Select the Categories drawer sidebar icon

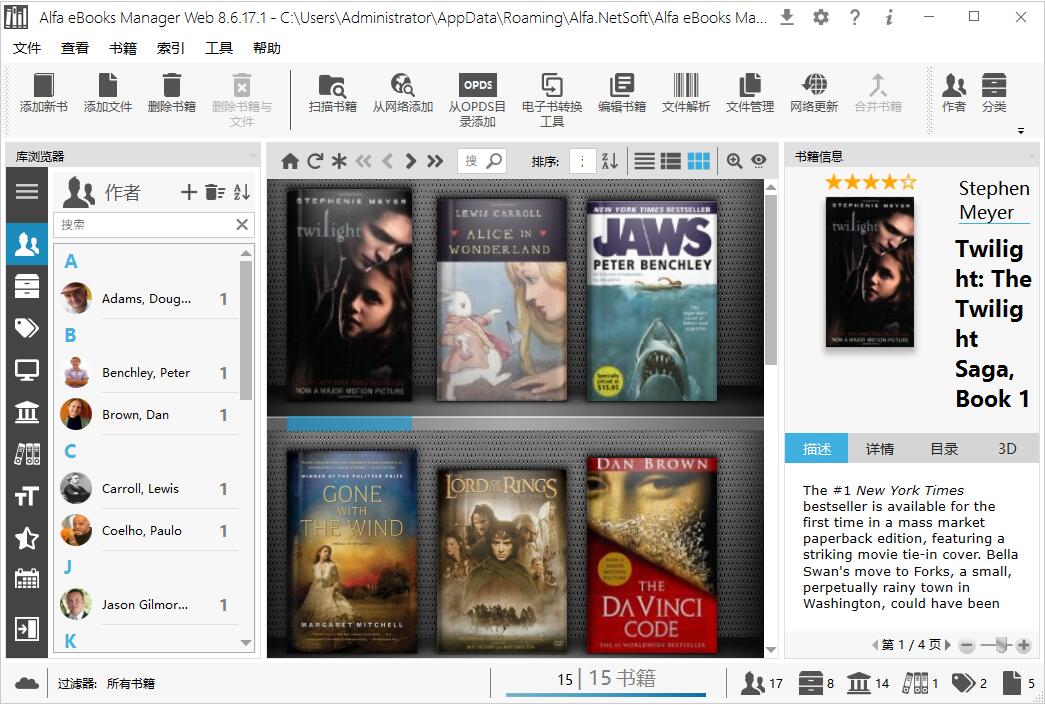pos(27,287)
